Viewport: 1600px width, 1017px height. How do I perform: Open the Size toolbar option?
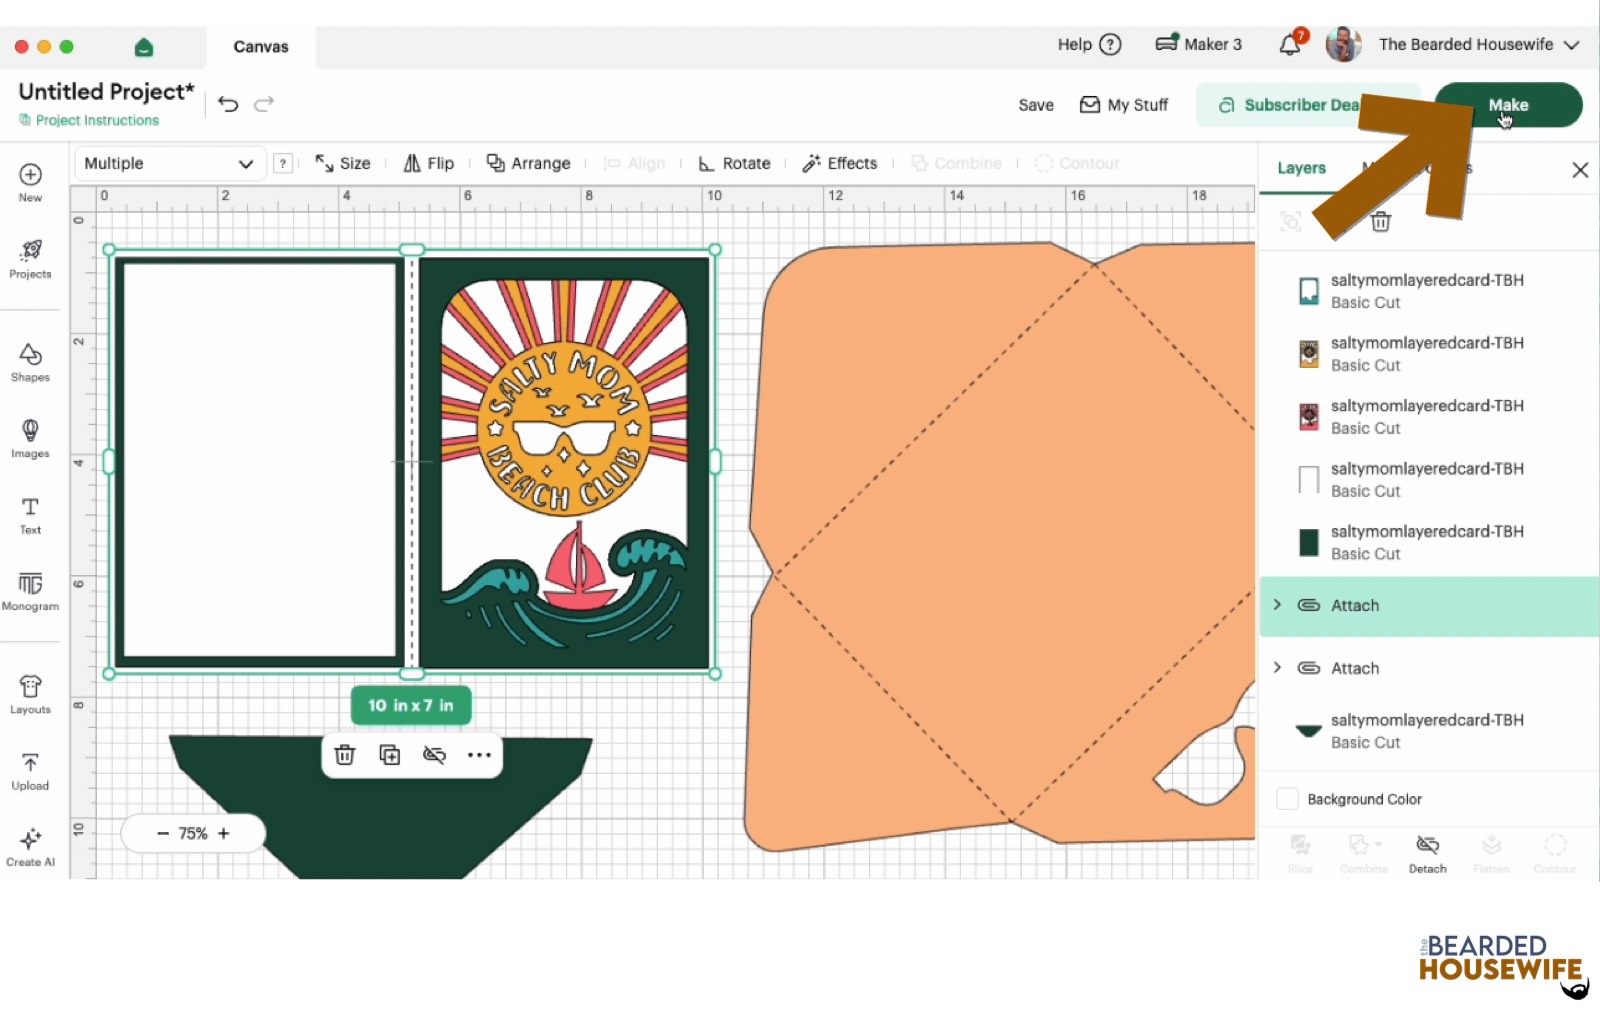[x=343, y=163]
